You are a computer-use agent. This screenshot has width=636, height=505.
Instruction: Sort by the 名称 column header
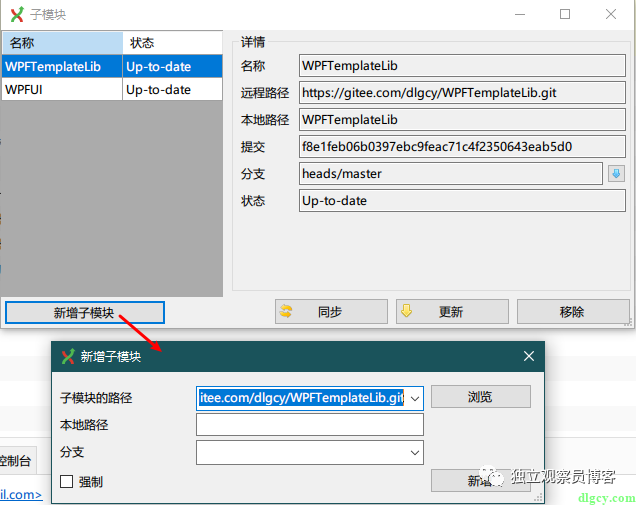point(62,43)
